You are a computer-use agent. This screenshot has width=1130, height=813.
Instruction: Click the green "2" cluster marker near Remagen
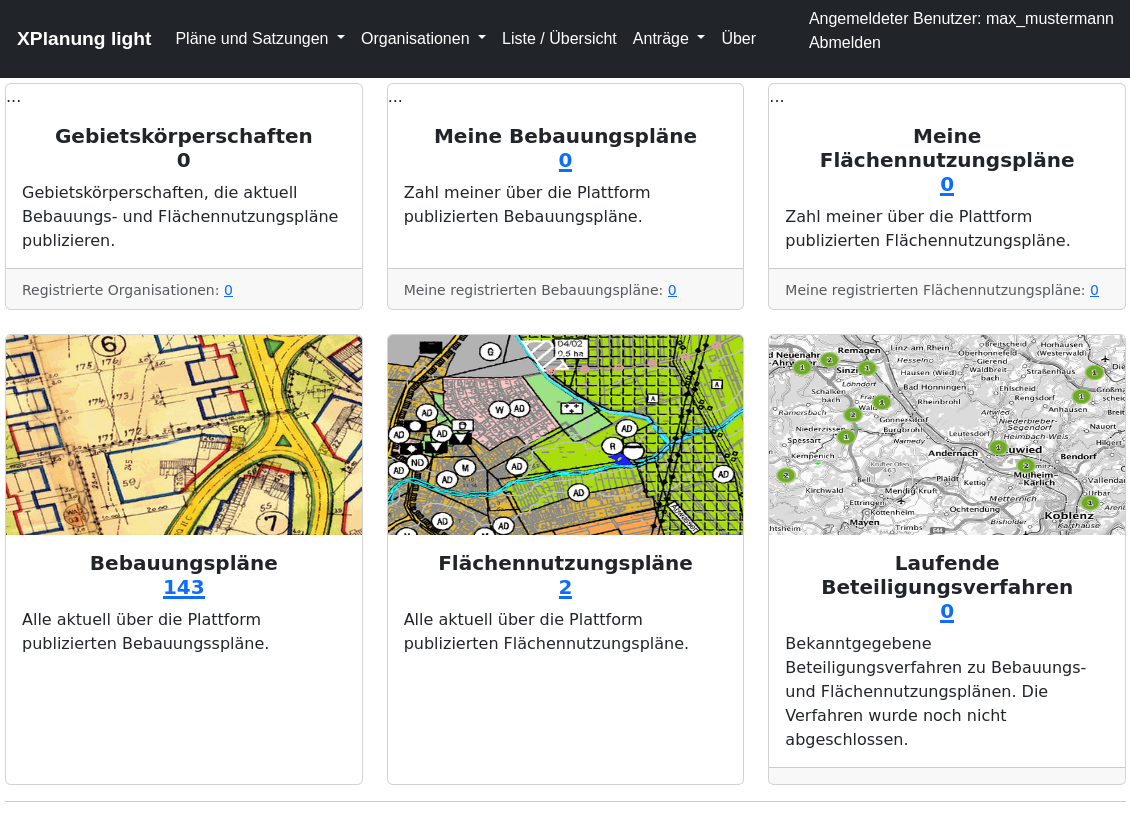pos(829,360)
